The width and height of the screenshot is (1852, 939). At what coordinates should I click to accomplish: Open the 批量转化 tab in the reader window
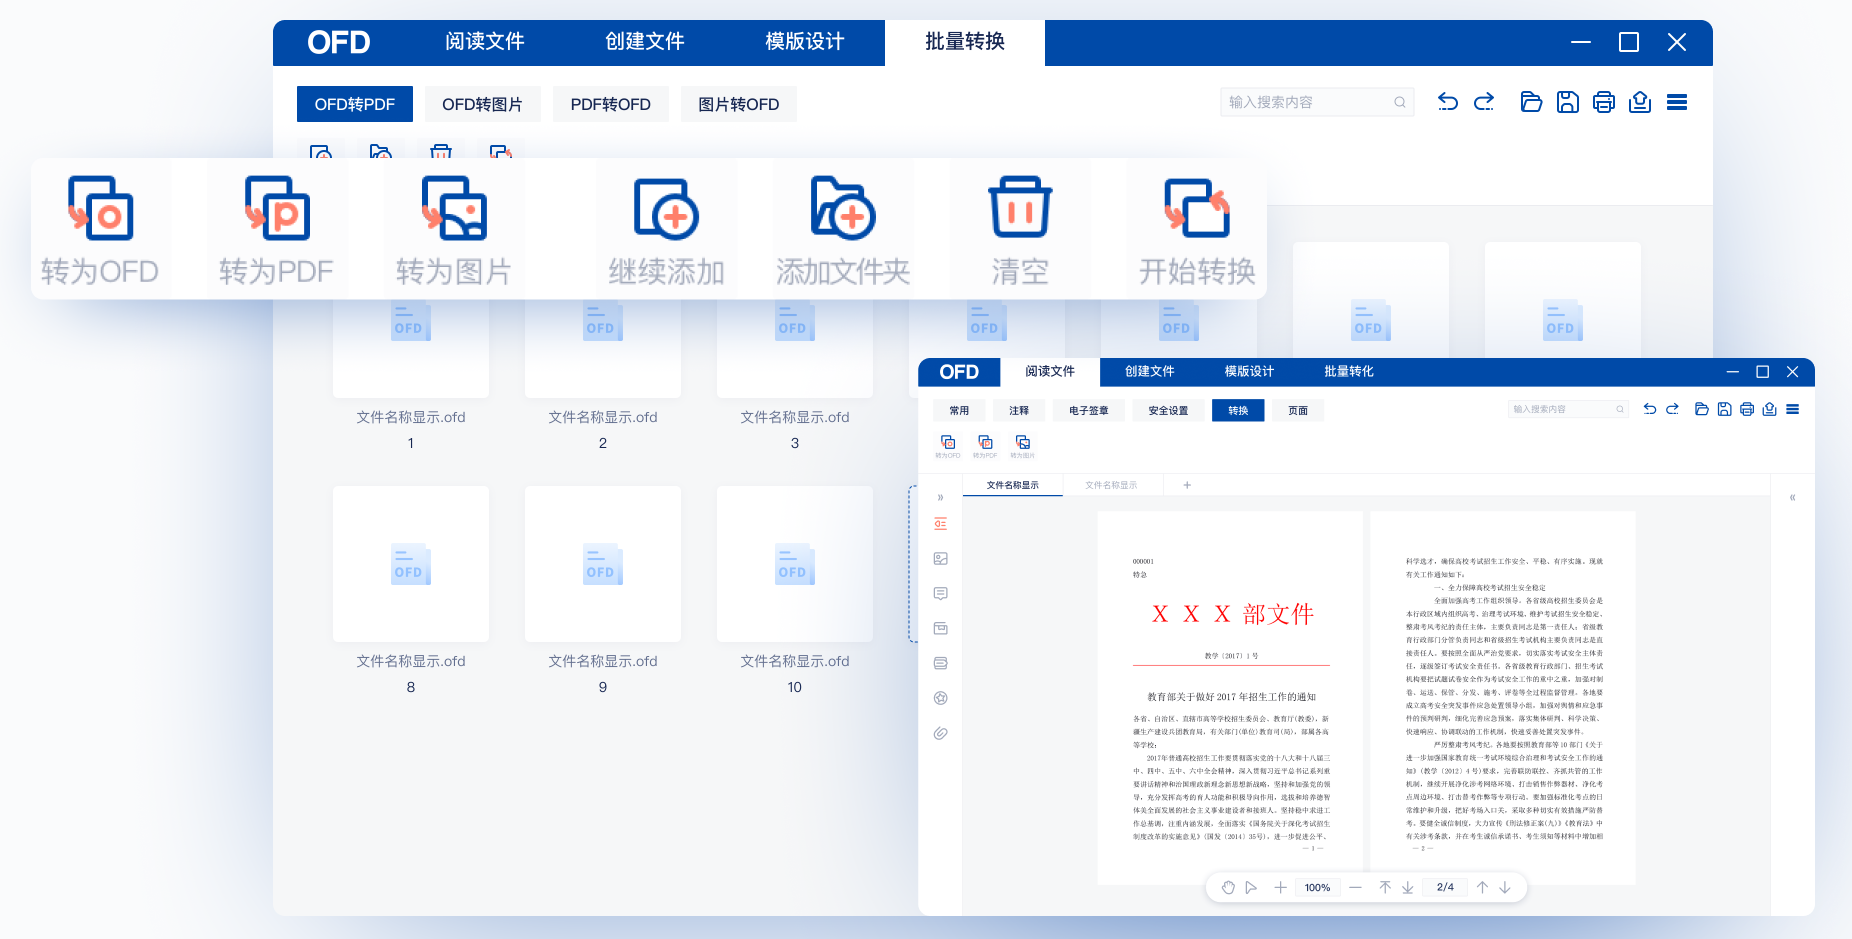[1349, 371]
